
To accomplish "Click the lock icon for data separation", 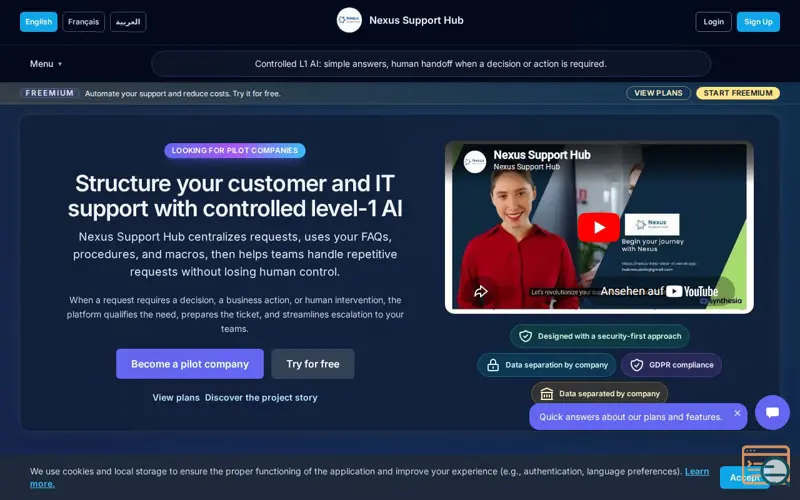I will 493,365.
